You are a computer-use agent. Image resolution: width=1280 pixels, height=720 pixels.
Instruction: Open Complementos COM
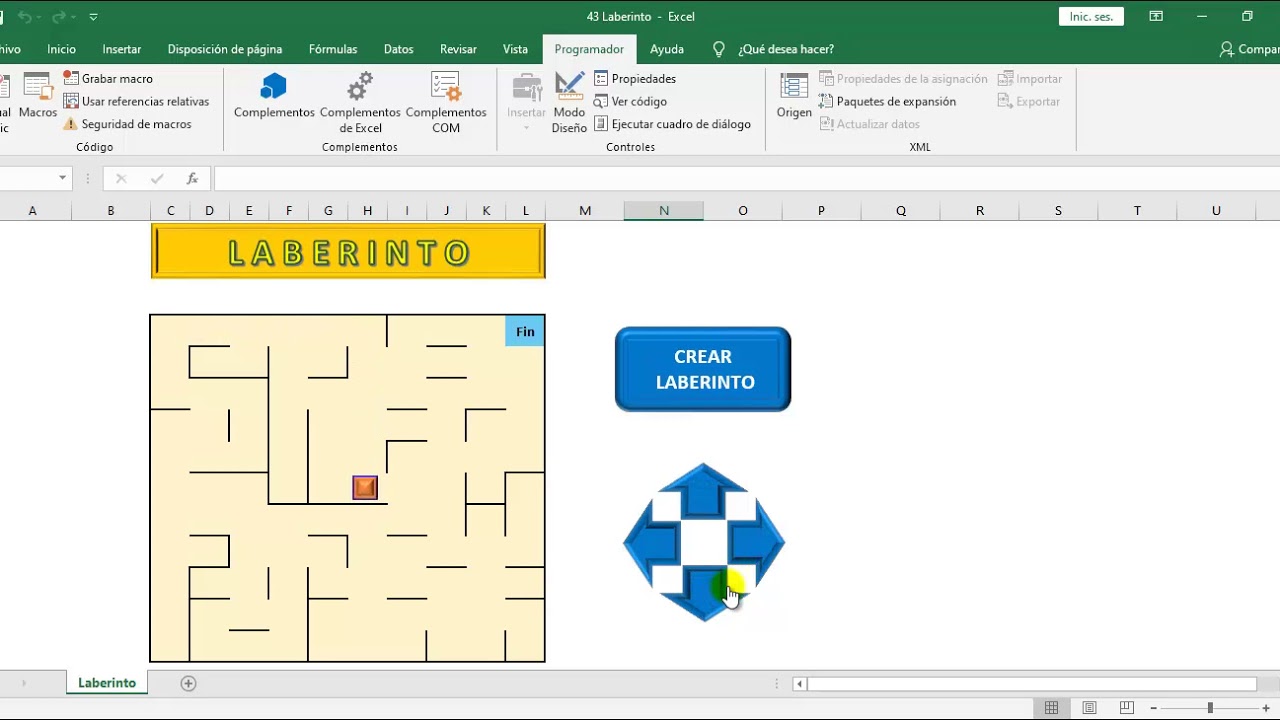tap(446, 103)
